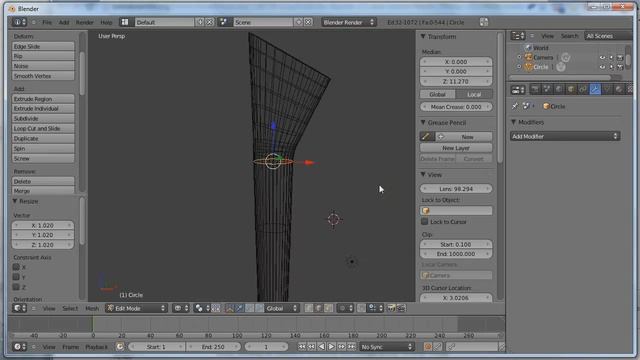Open the Render properties tab
Image resolution: width=640 pixels, height=360 pixels.
point(535,89)
